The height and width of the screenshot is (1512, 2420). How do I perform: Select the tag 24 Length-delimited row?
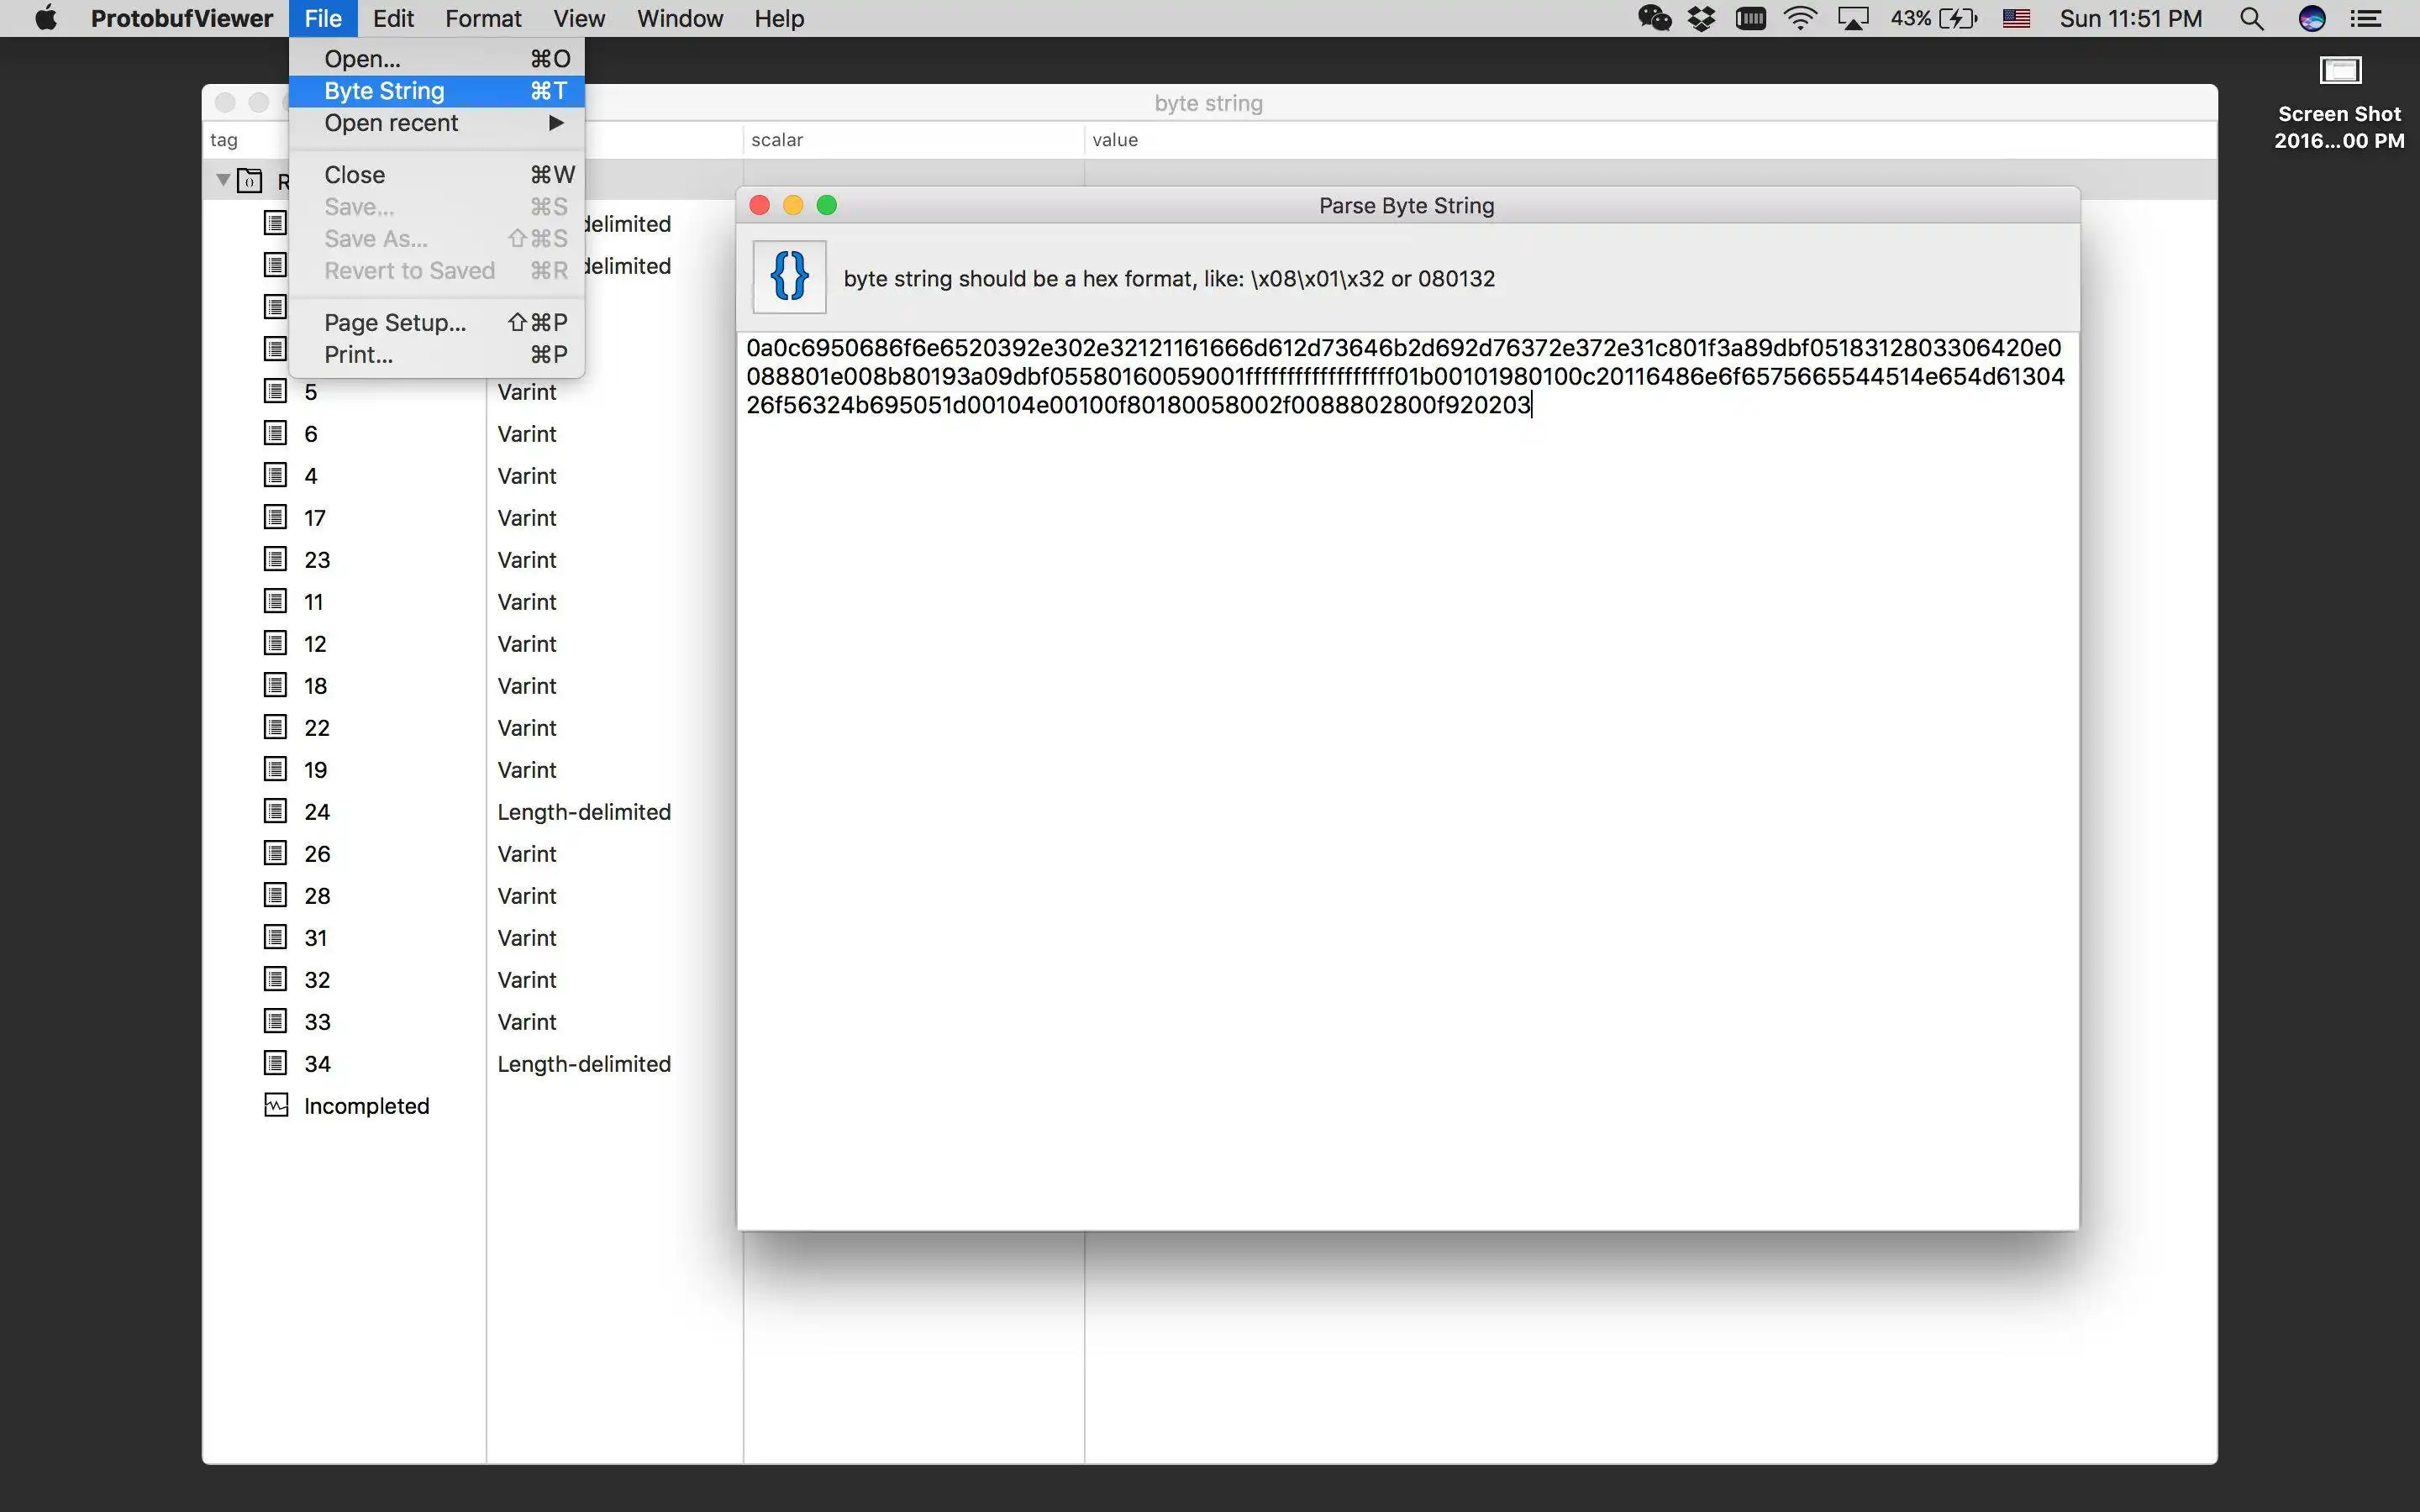pyautogui.click(x=583, y=811)
